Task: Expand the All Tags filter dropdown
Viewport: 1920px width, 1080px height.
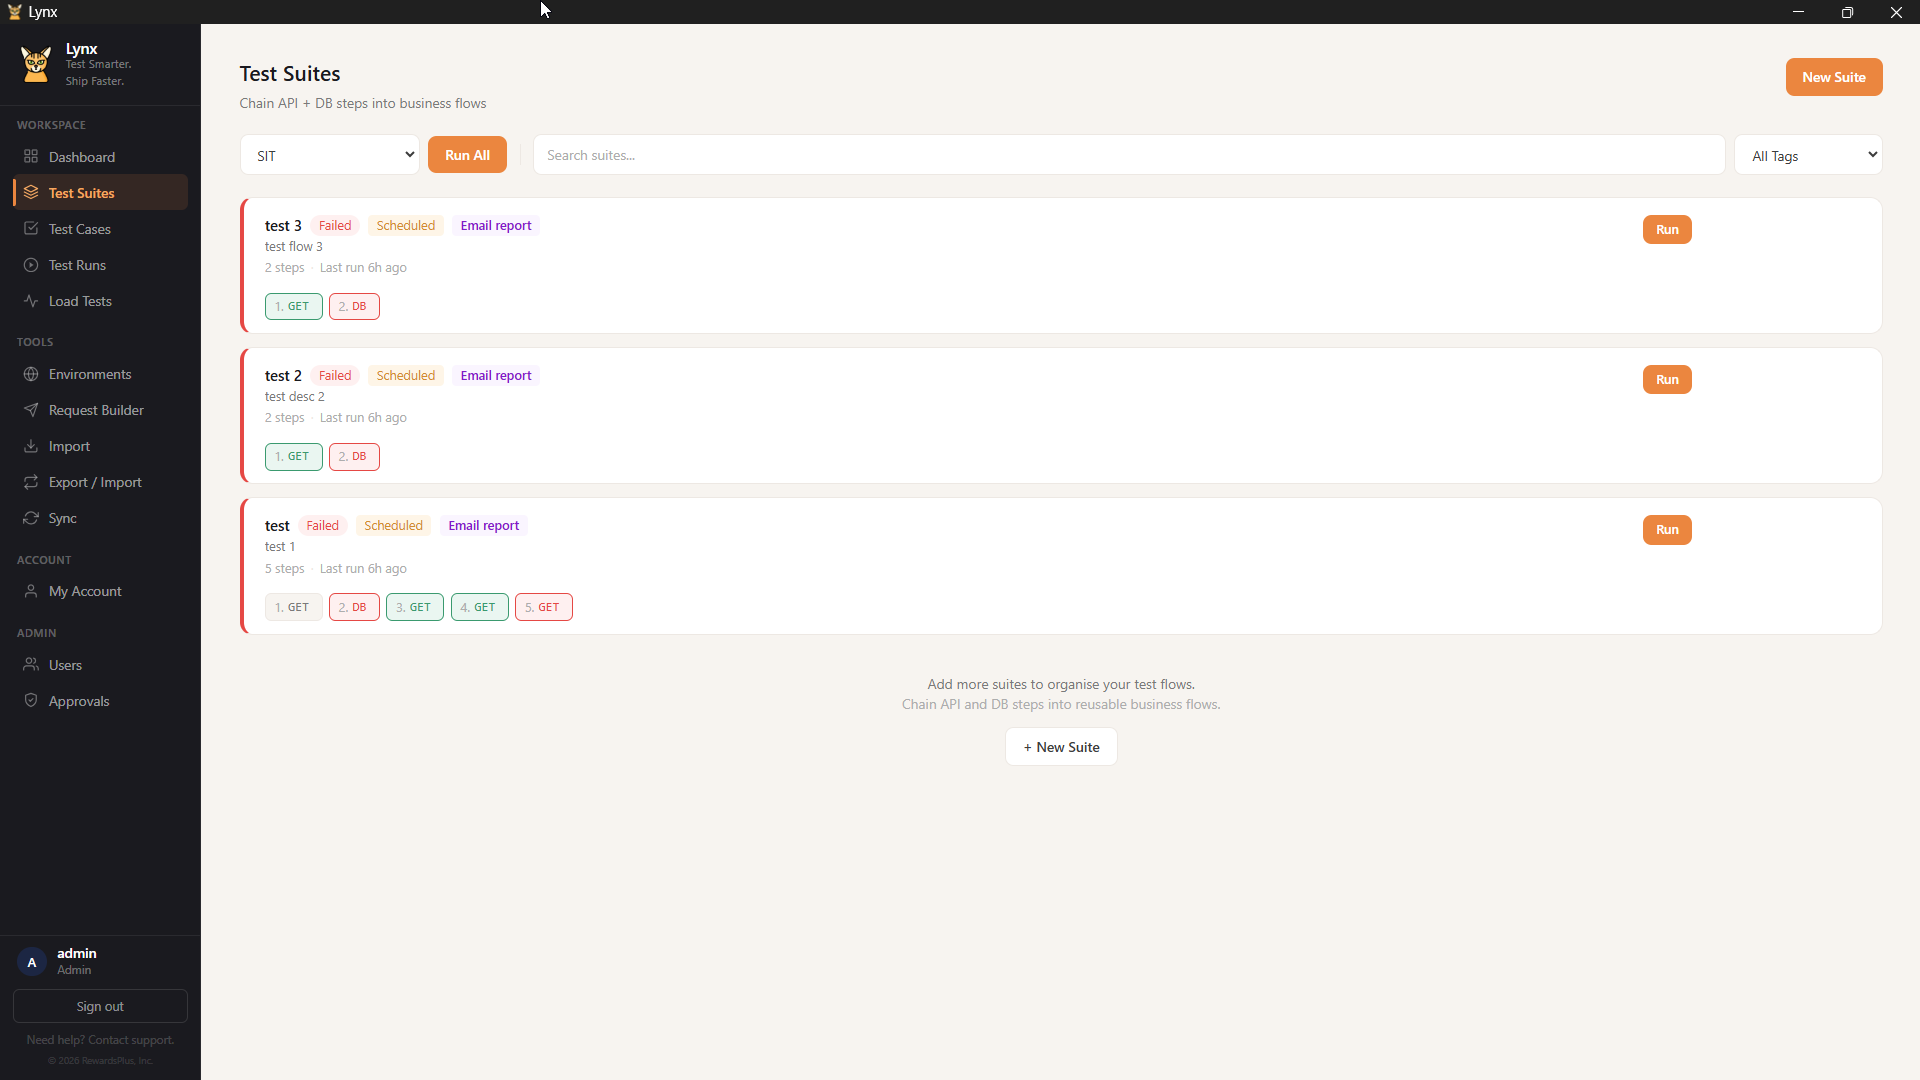Action: [x=1808, y=155]
